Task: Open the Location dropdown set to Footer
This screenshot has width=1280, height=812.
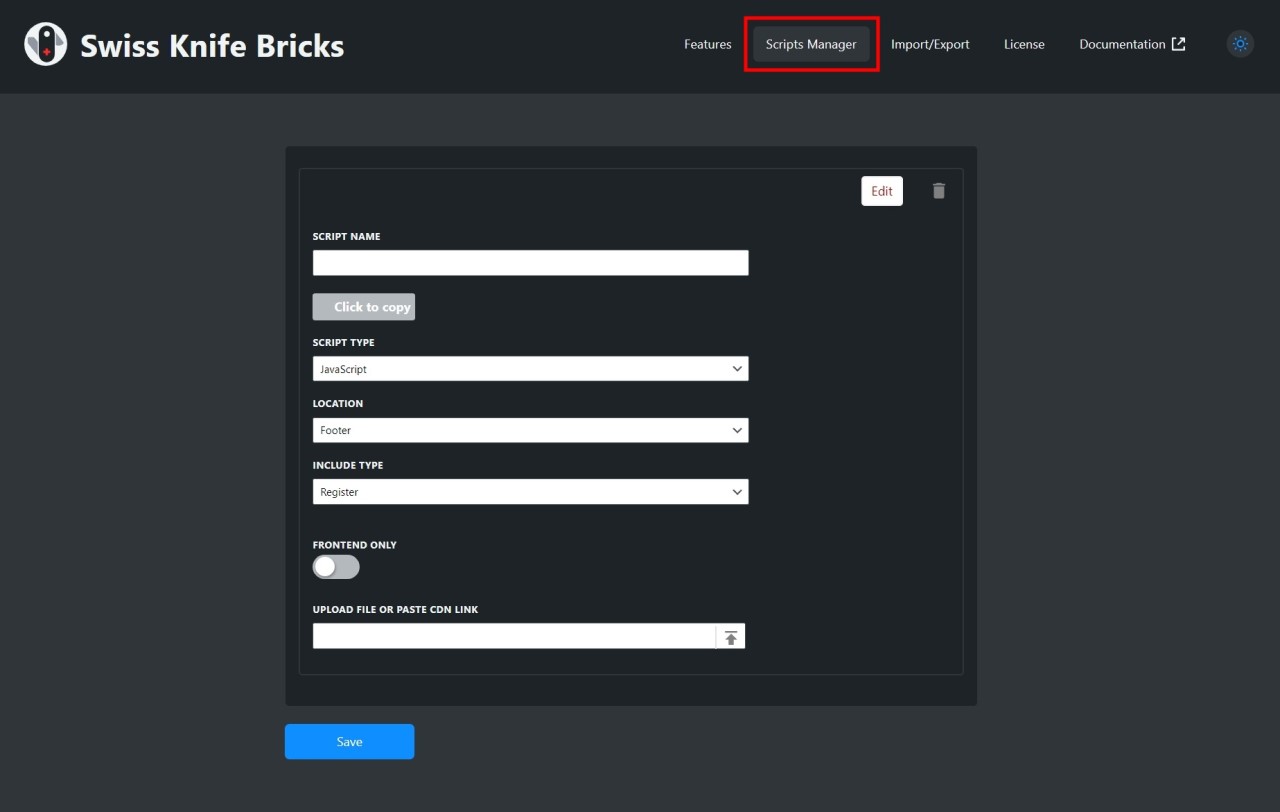Action: tap(530, 430)
